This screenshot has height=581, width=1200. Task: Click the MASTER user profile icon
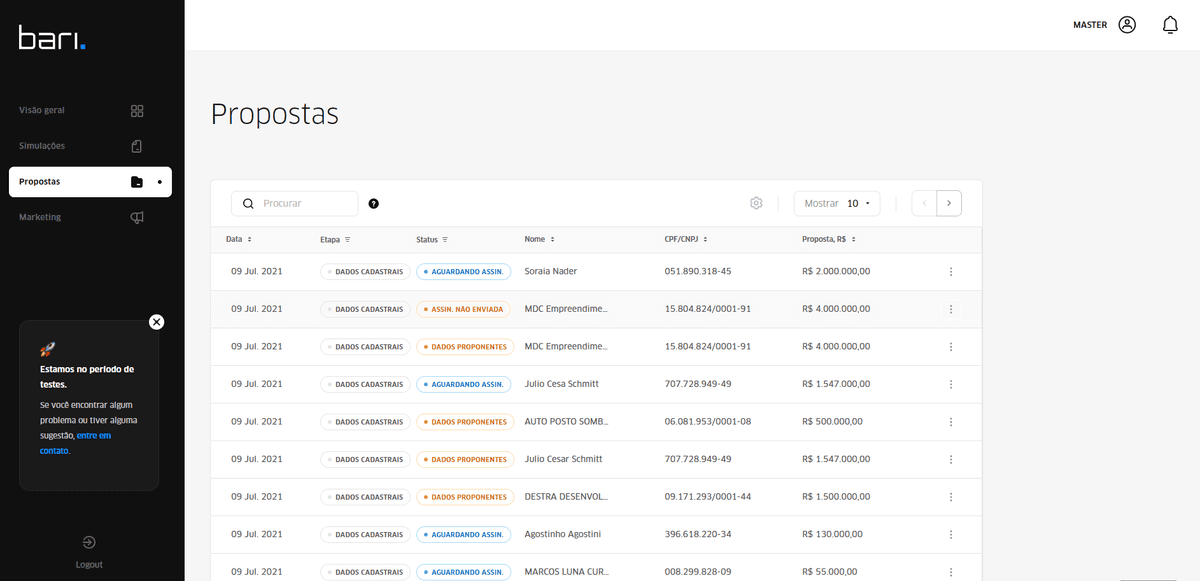pyautogui.click(x=1127, y=25)
